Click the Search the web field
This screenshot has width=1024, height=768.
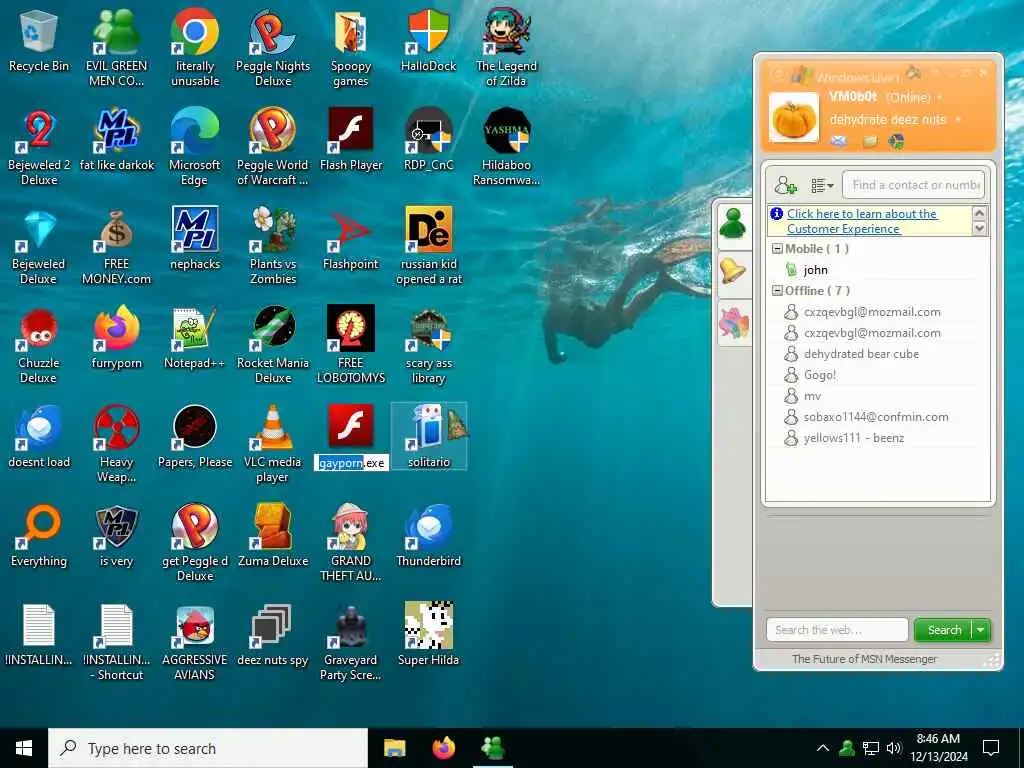[837, 630]
